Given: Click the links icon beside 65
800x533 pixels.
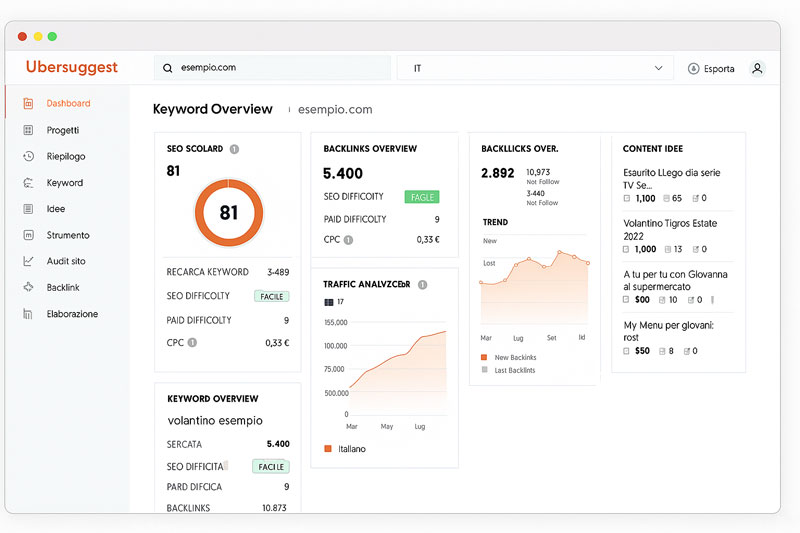Looking at the screenshot, I should [666, 198].
